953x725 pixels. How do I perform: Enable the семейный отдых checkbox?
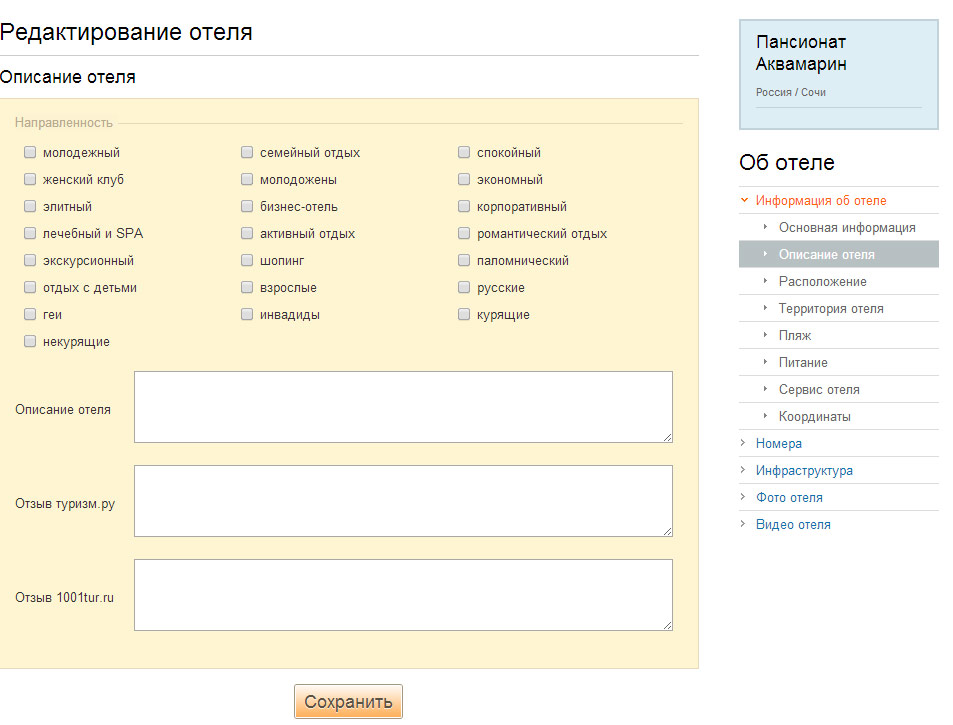coord(247,153)
